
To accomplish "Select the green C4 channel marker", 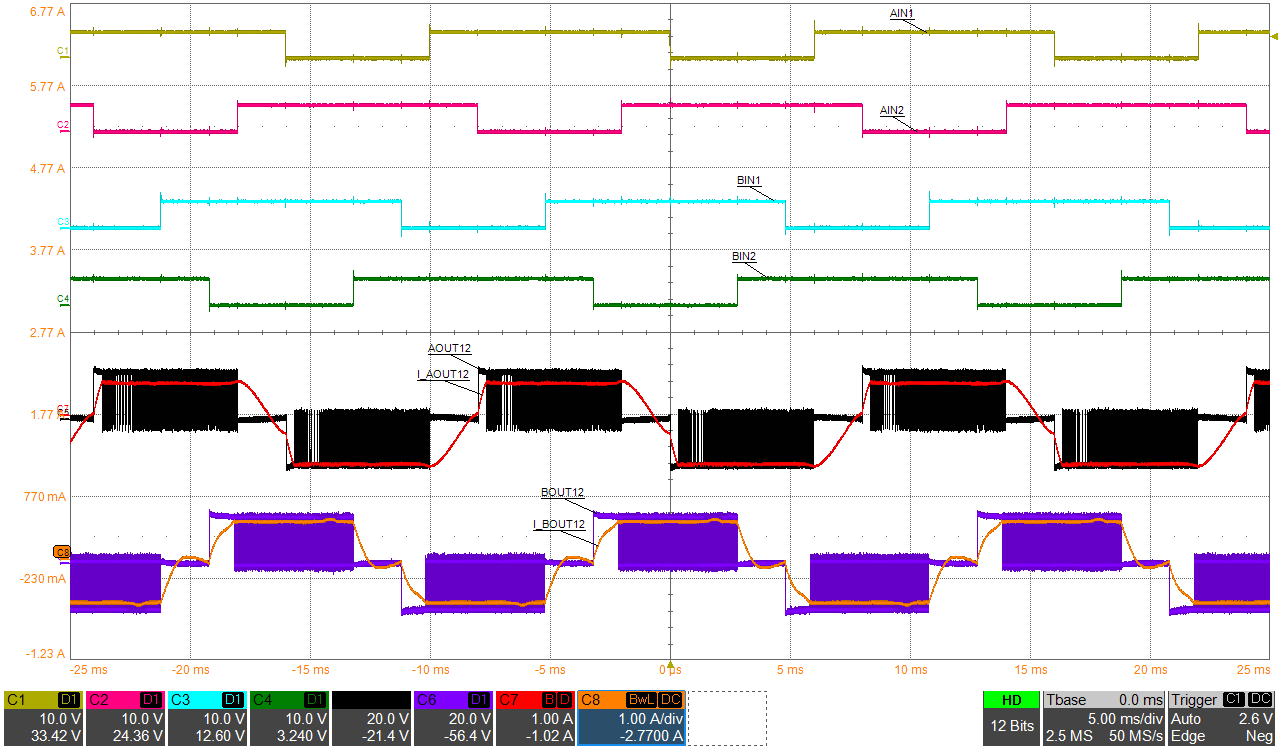I will (x=62, y=299).
